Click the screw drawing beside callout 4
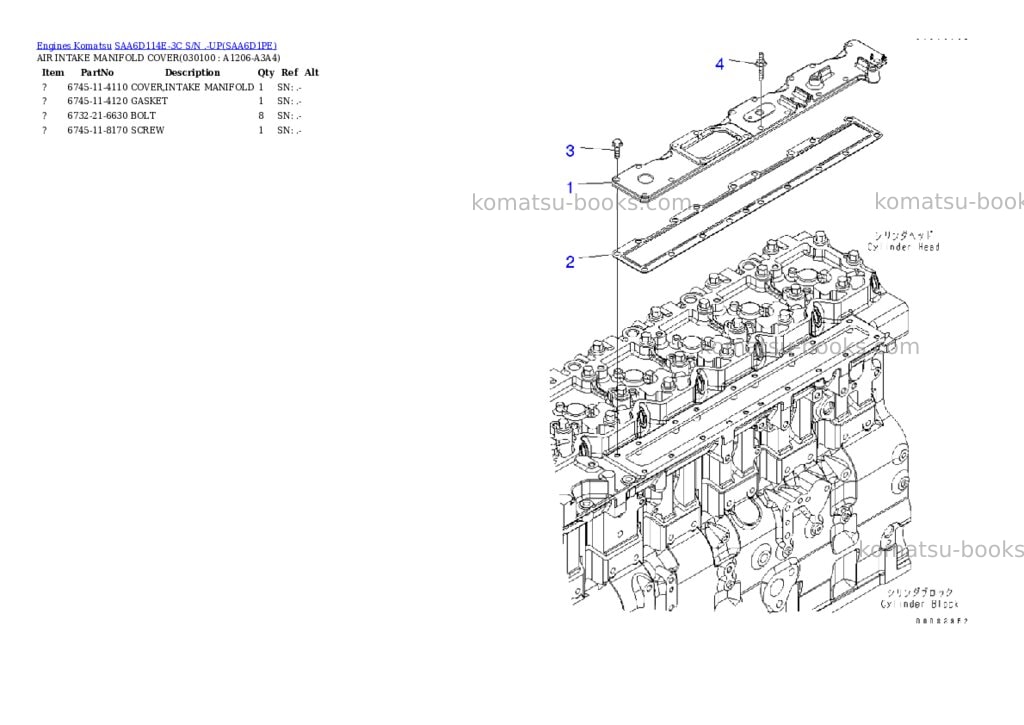The image size is (1024, 725). [761, 66]
